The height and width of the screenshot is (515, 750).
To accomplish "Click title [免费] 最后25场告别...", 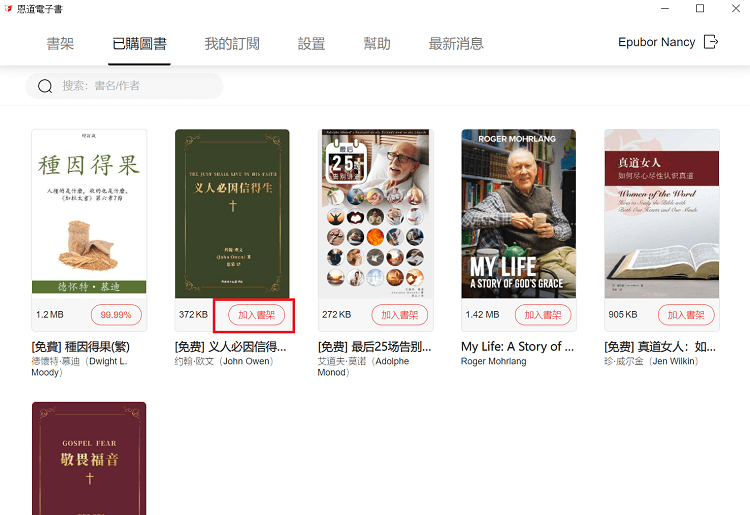I will click(375, 347).
